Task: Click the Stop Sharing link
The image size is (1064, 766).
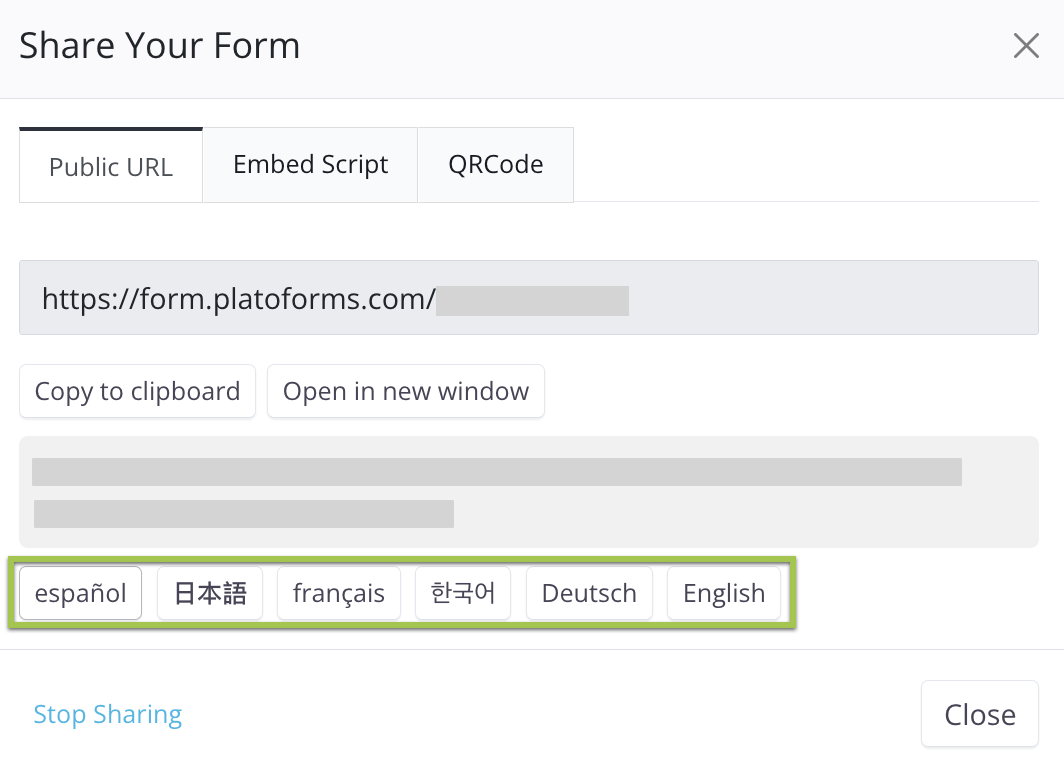Action: coord(107,714)
